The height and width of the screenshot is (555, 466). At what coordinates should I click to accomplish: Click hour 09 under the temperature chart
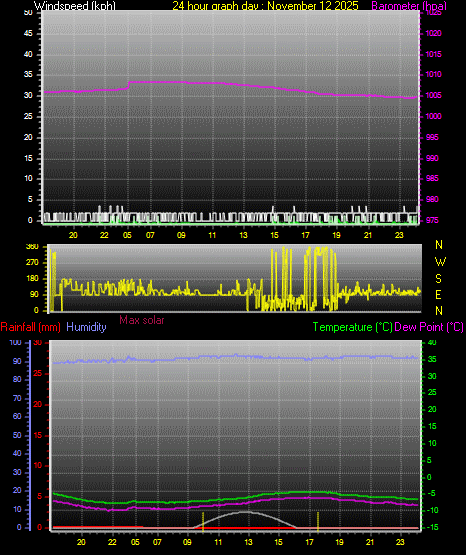click(187, 542)
